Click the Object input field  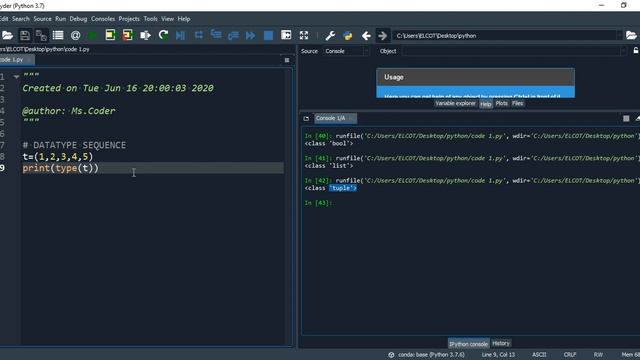tap(511, 51)
